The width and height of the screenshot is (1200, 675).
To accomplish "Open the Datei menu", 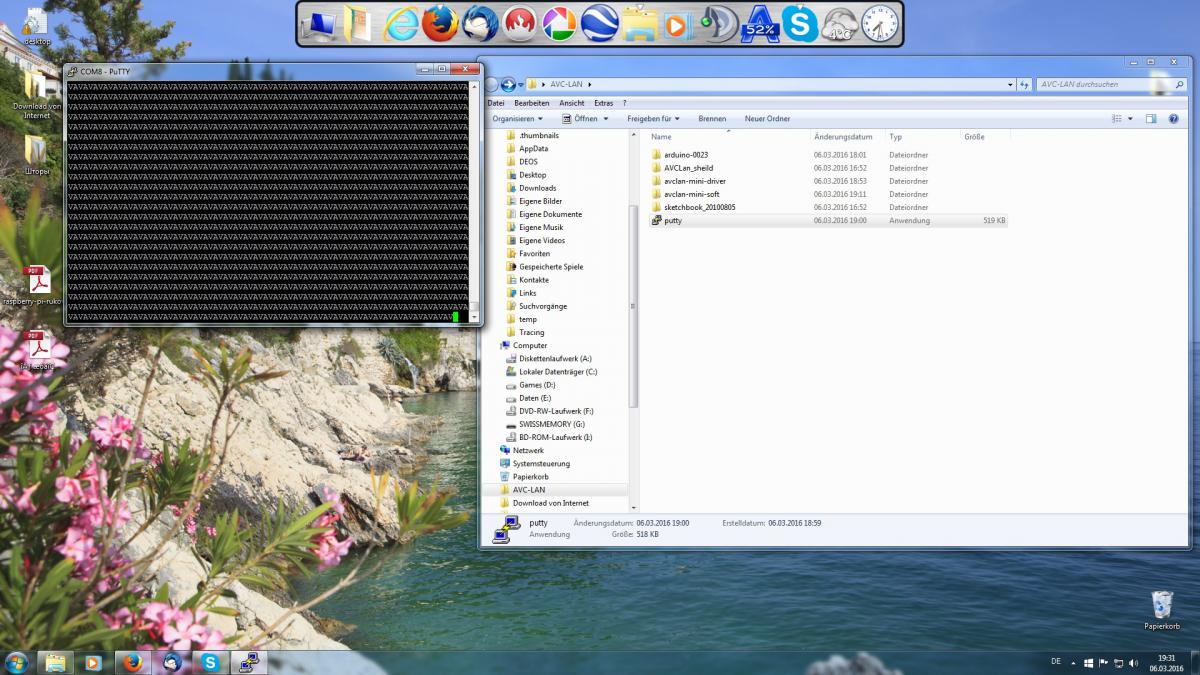I will 496,103.
